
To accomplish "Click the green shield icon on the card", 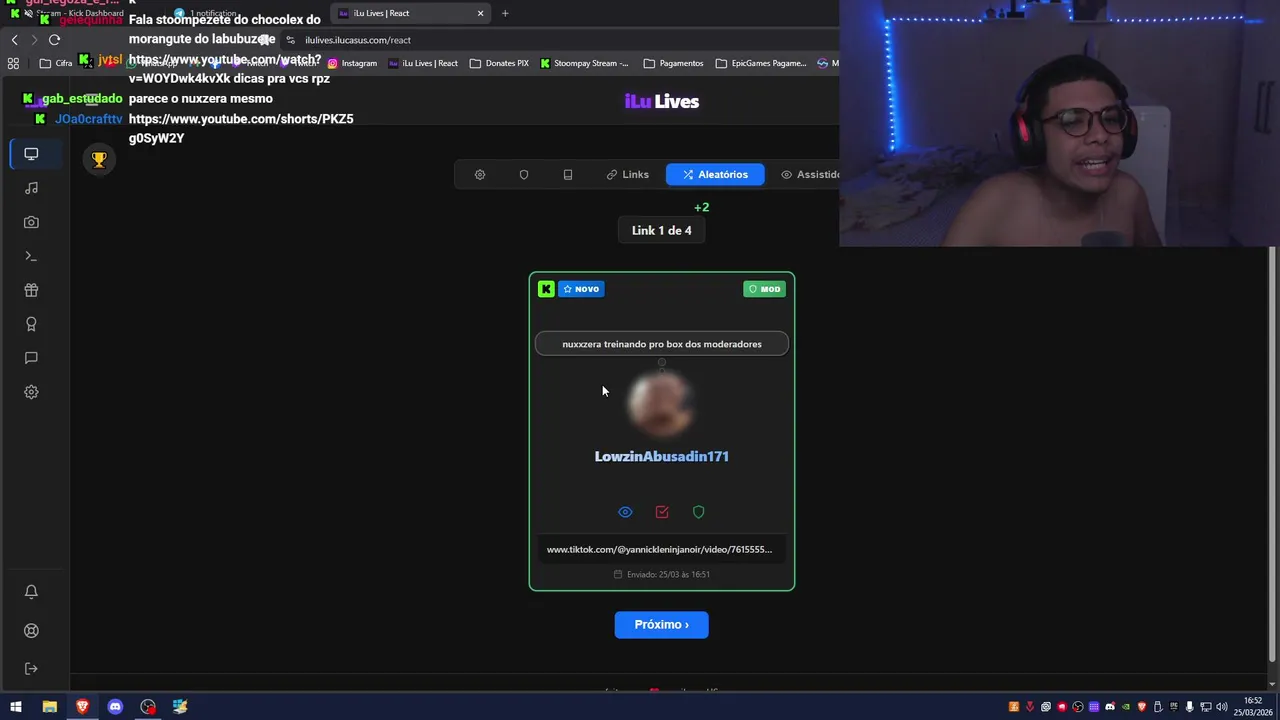I will pyautogui.click(x=699, y=512).
